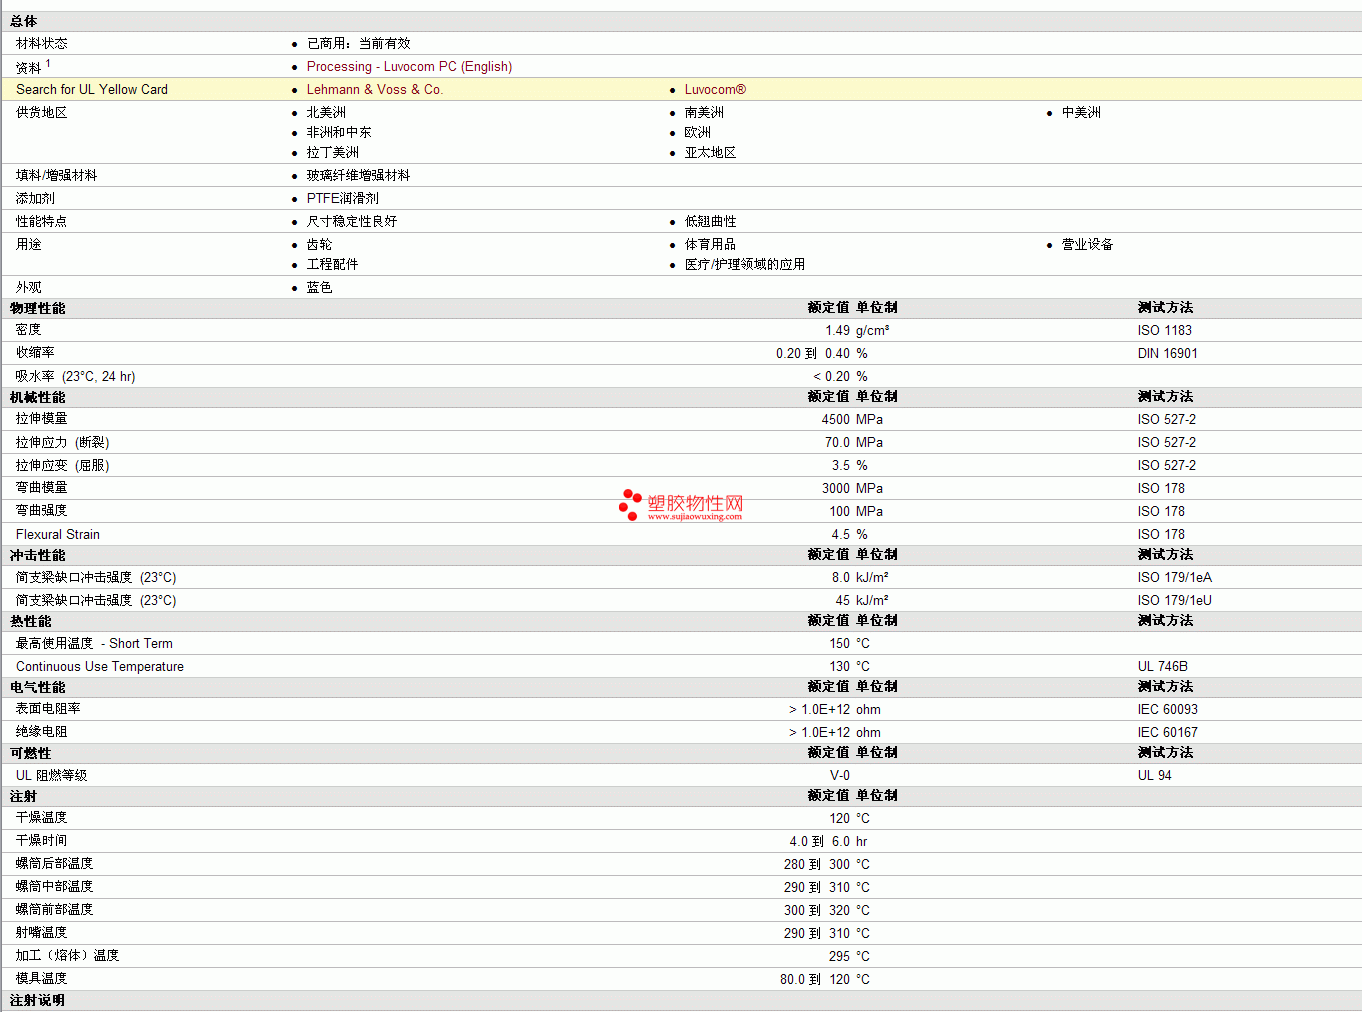Select the density value '1.49'

tap(838, 330)
